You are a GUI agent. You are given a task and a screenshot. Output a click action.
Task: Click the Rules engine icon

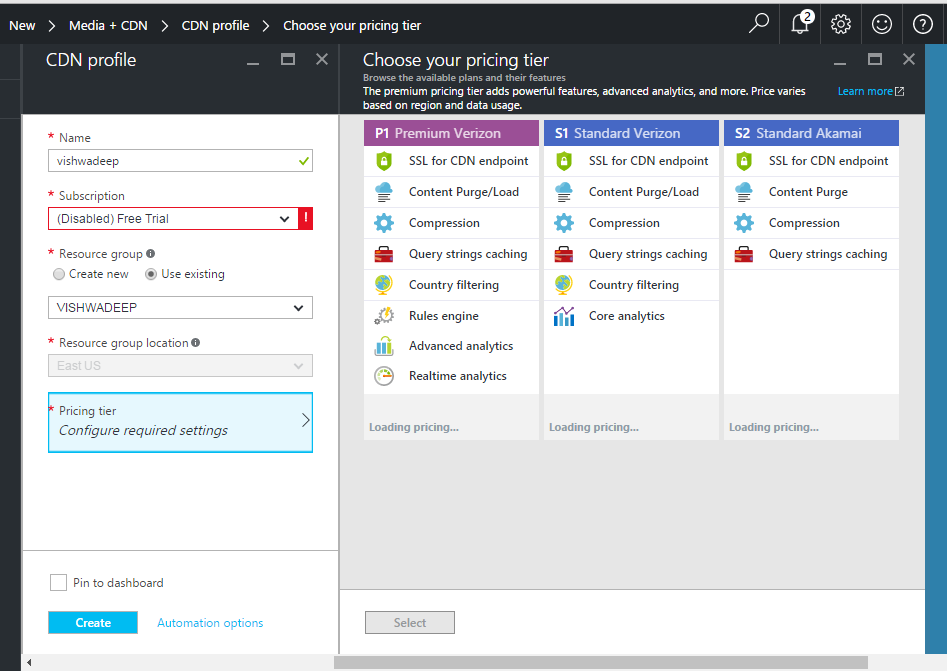[x=384, y=316]
